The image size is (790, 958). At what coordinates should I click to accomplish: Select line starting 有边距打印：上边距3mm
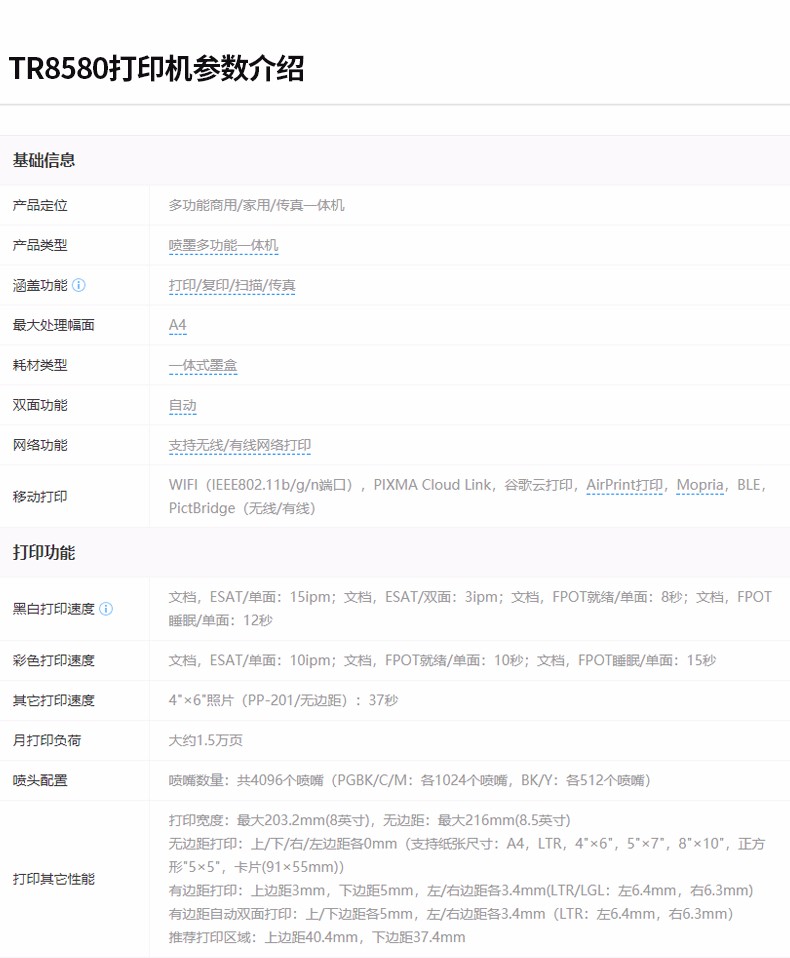461,891
